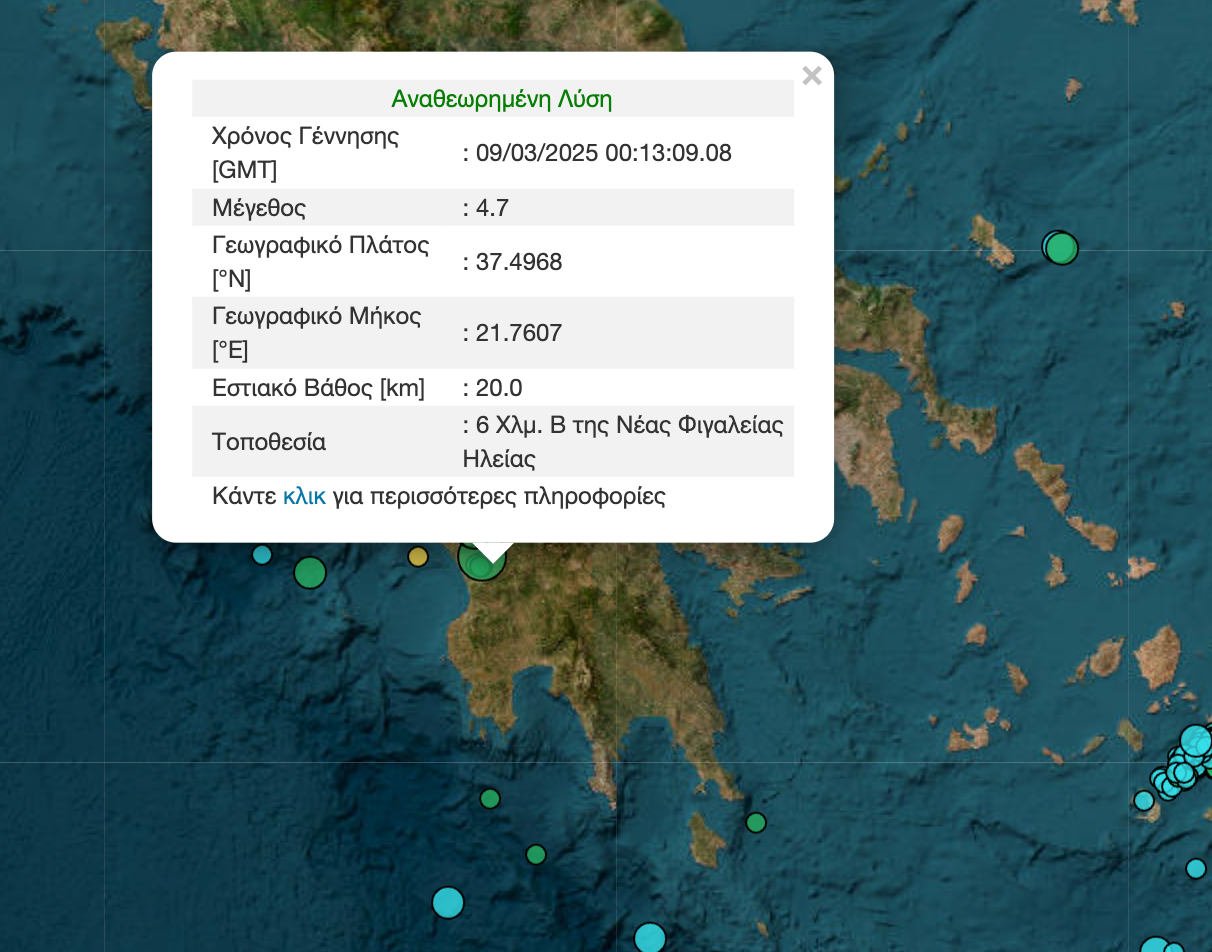The image size is (1212, 952).
Task: Click the location text Νέας Φιγαλείας Ηλείας
Action: click(x=623, y=442)
